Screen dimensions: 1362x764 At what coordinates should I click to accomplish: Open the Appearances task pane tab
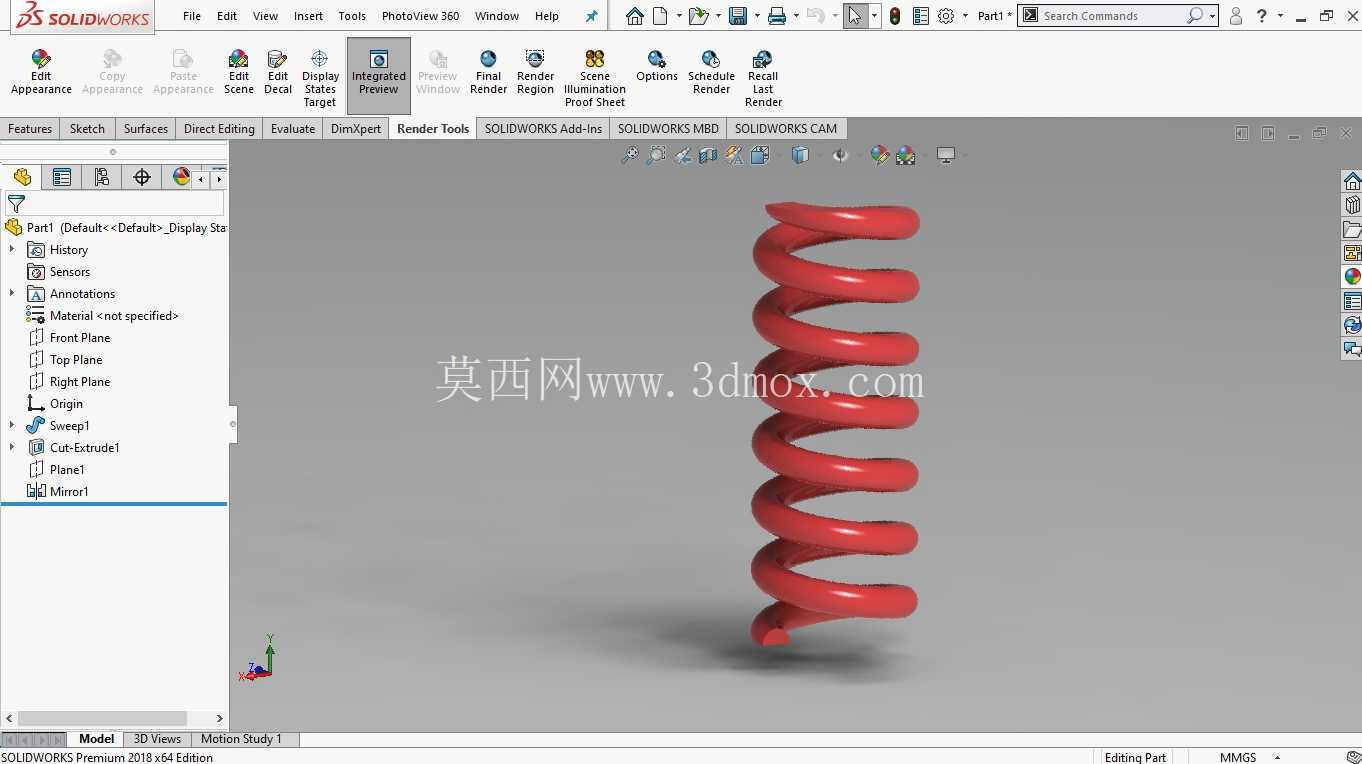[1352, 277]
